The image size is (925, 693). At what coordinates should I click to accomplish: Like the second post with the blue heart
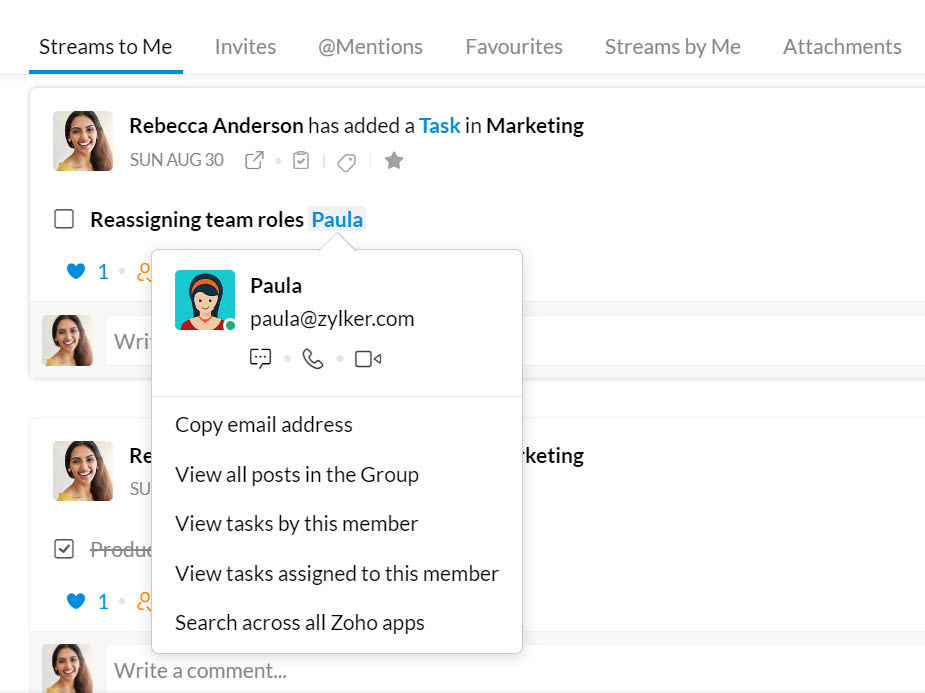(x=76, y=601)
